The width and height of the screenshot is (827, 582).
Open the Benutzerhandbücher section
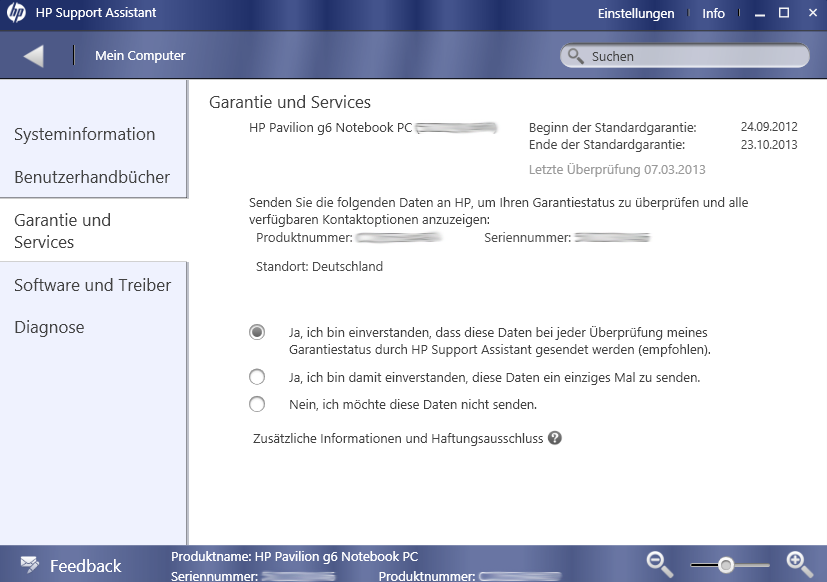click(x=92, y=177)
